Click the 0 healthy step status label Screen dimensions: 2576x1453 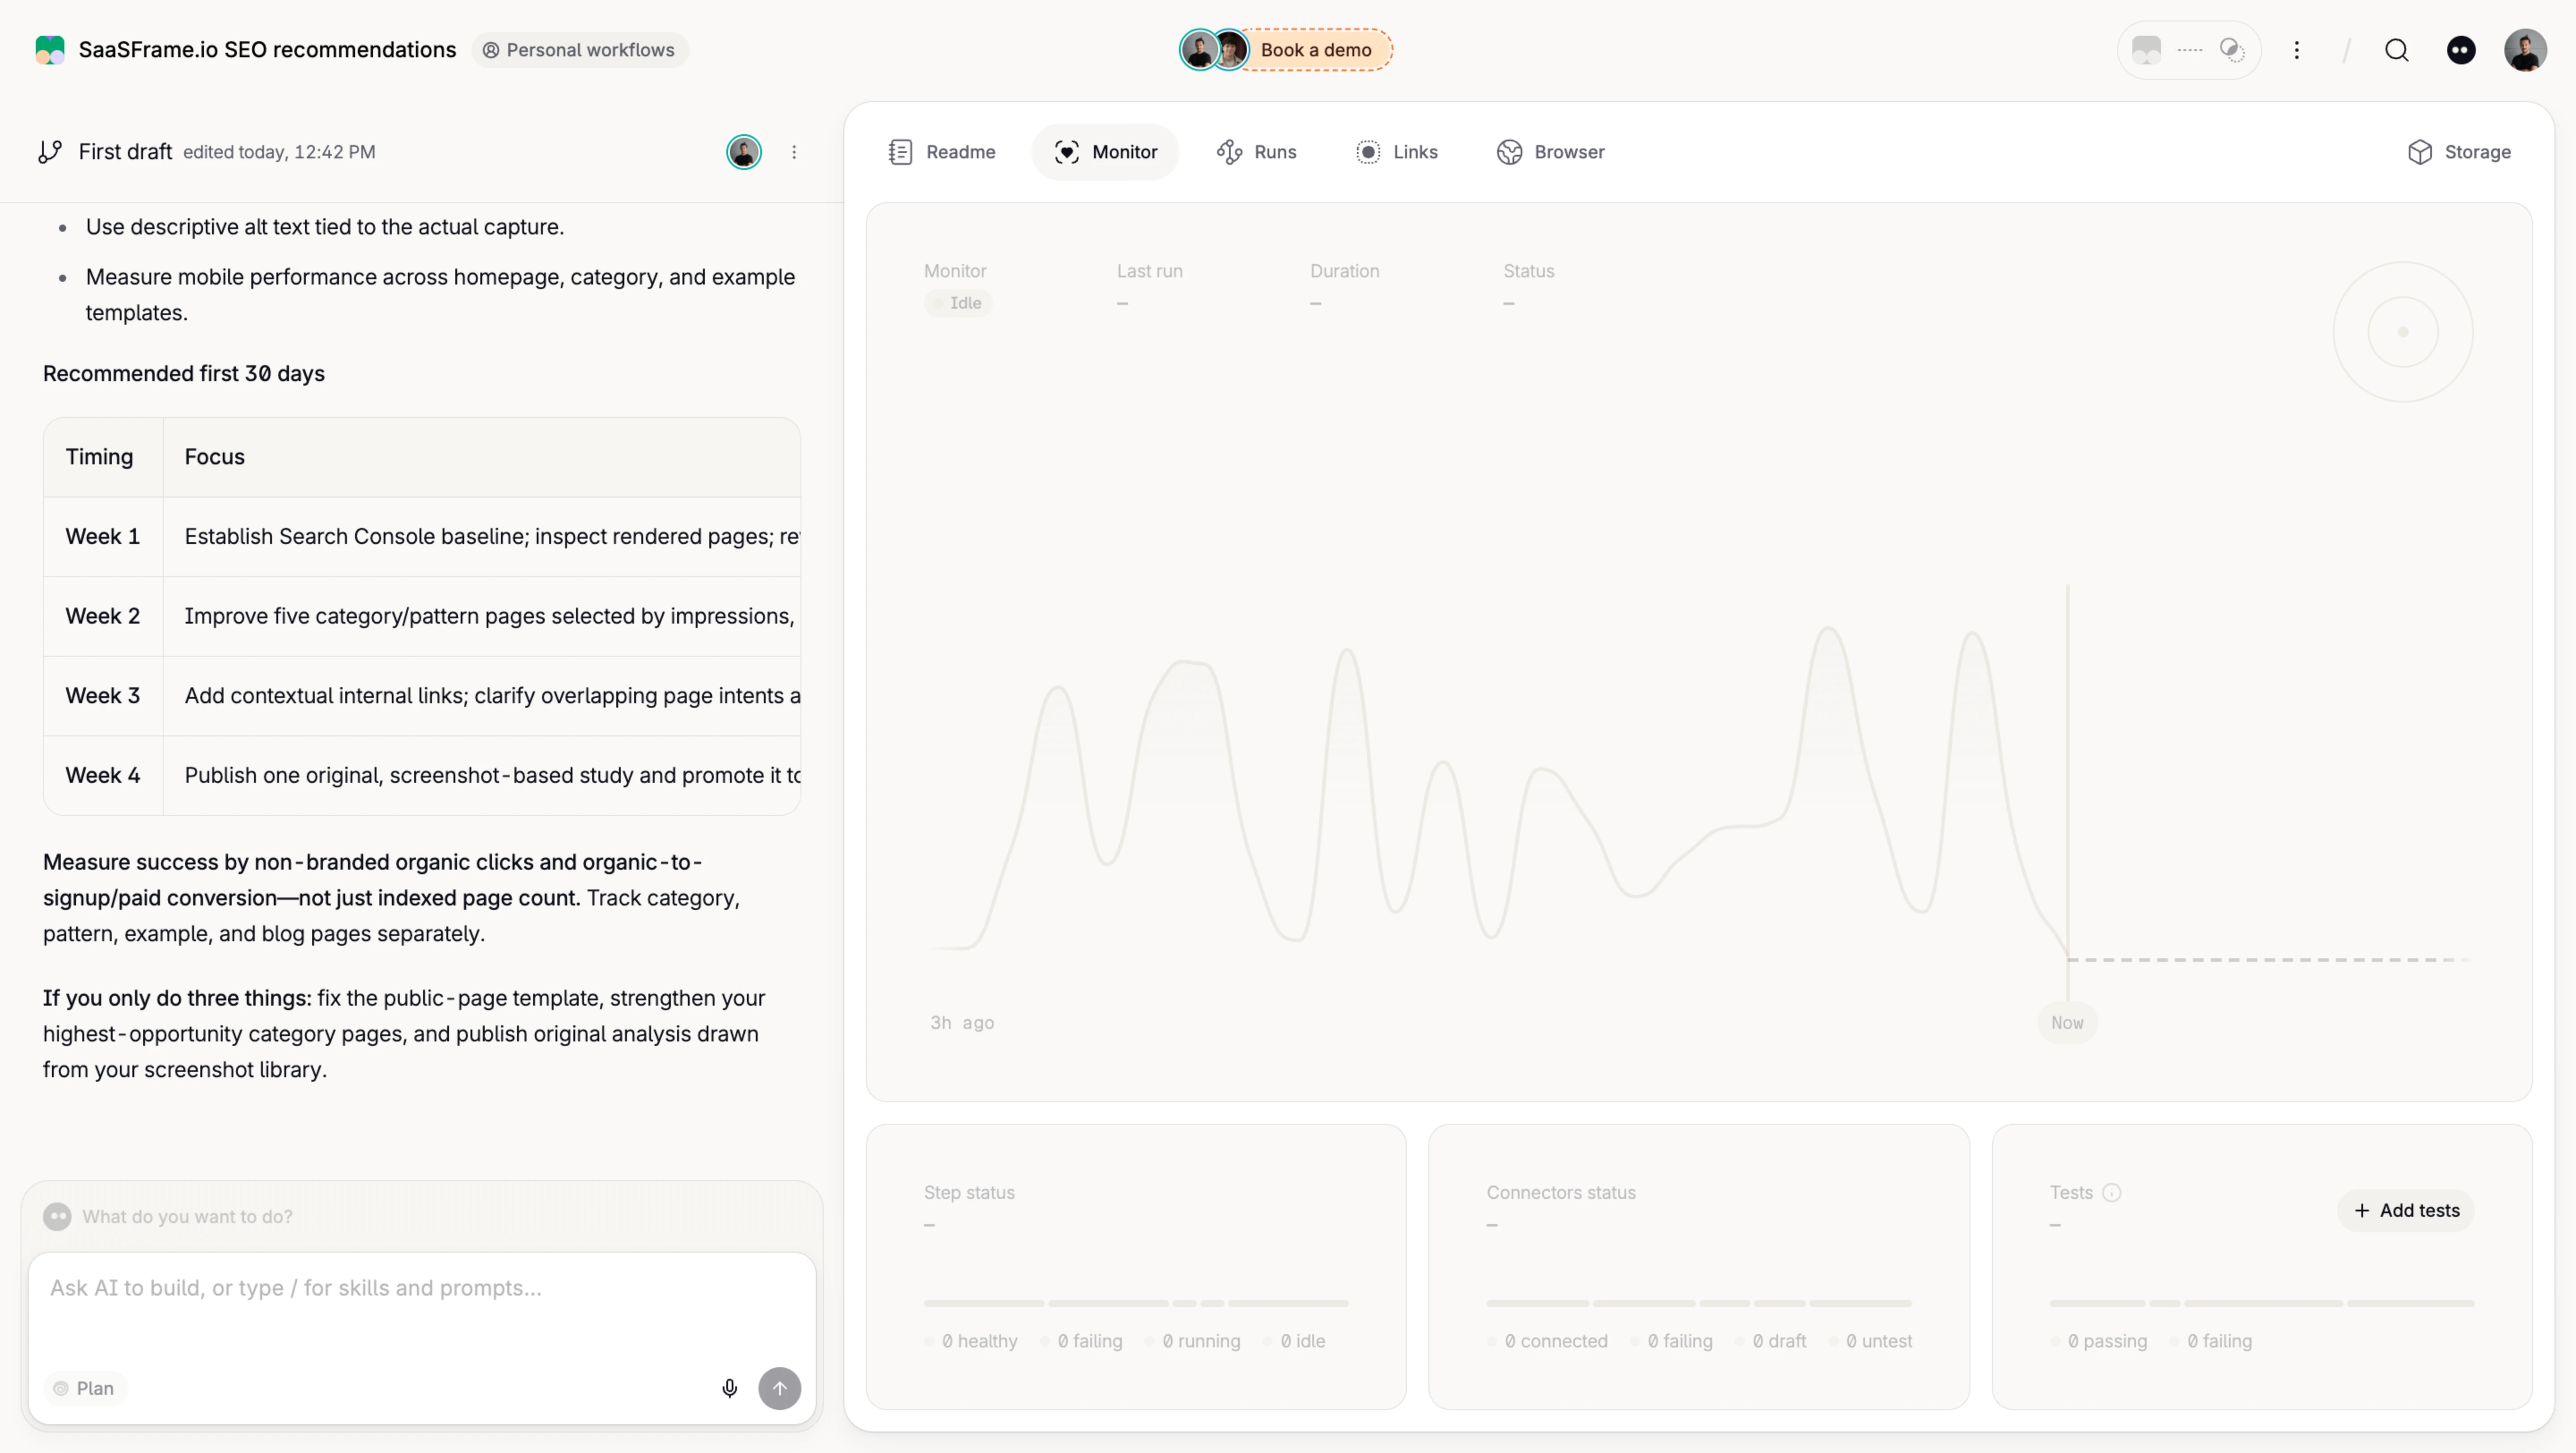tap(971, 1341)
